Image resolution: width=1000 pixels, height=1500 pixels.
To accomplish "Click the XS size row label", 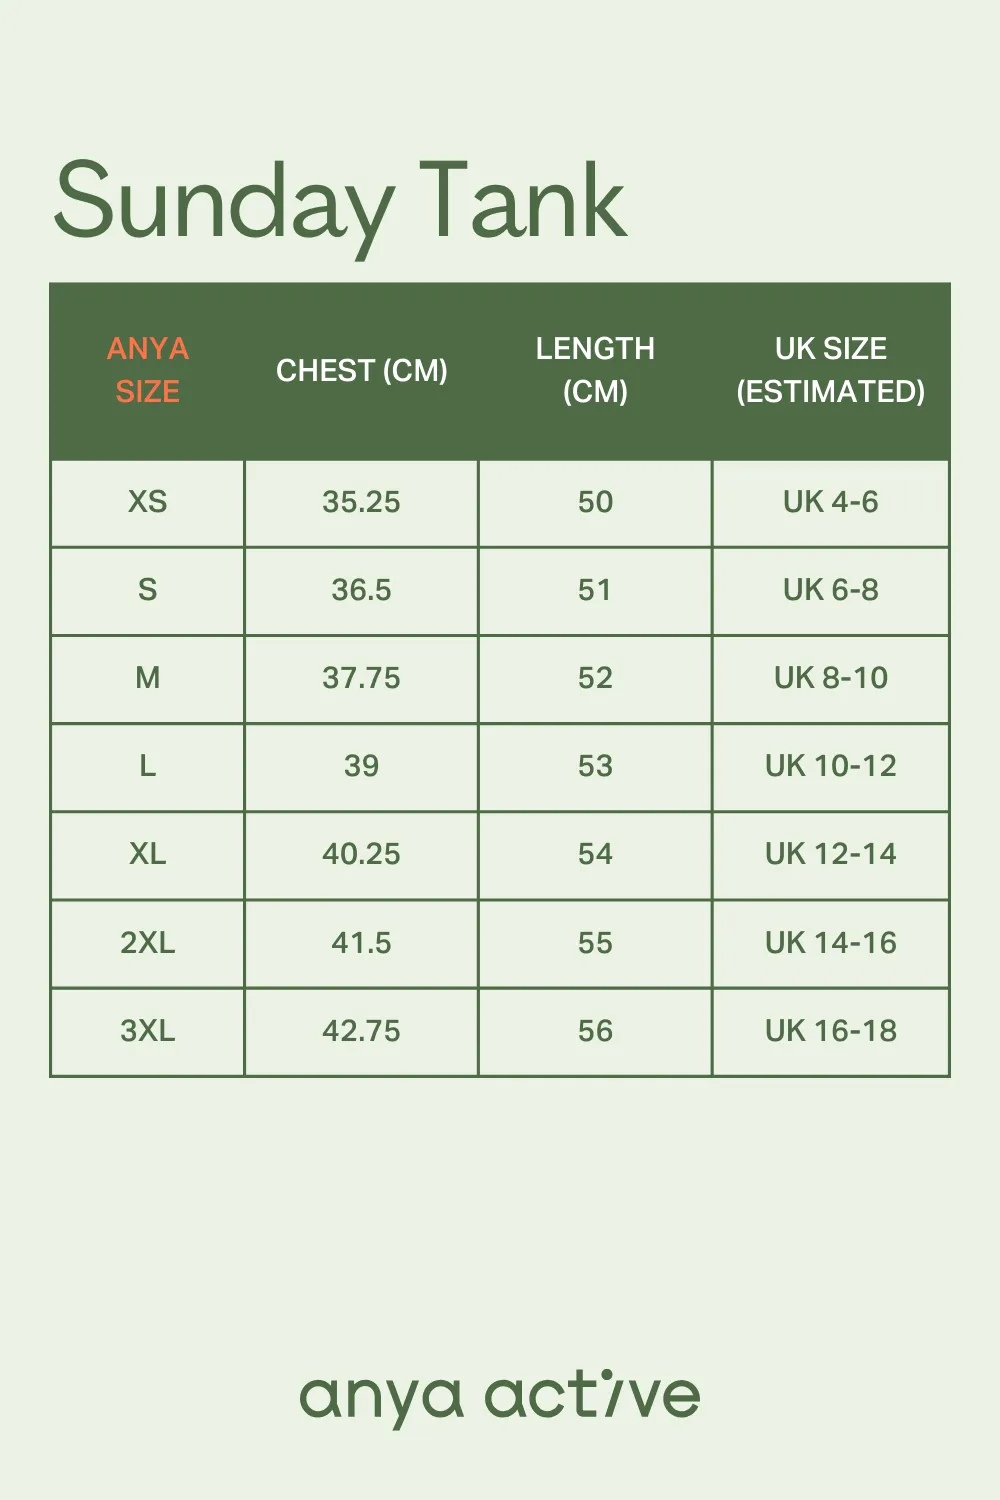I will [x=148, y=502].
